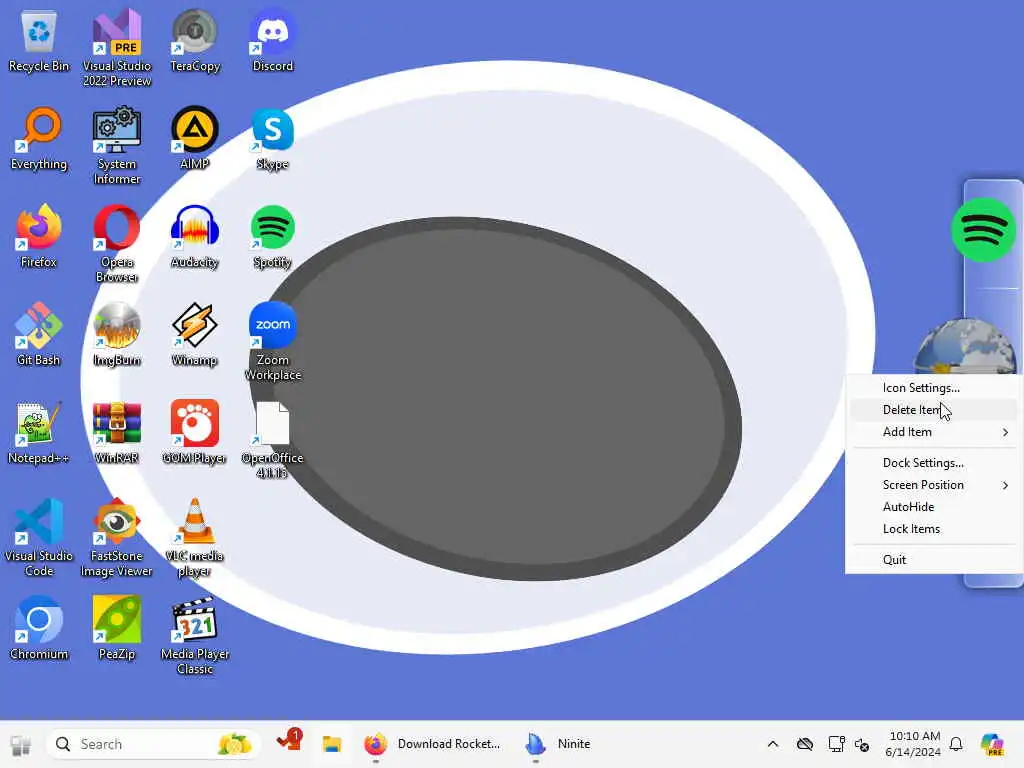Click the Everything search shortcut
1024x768 pixels.
pos(39,139)
